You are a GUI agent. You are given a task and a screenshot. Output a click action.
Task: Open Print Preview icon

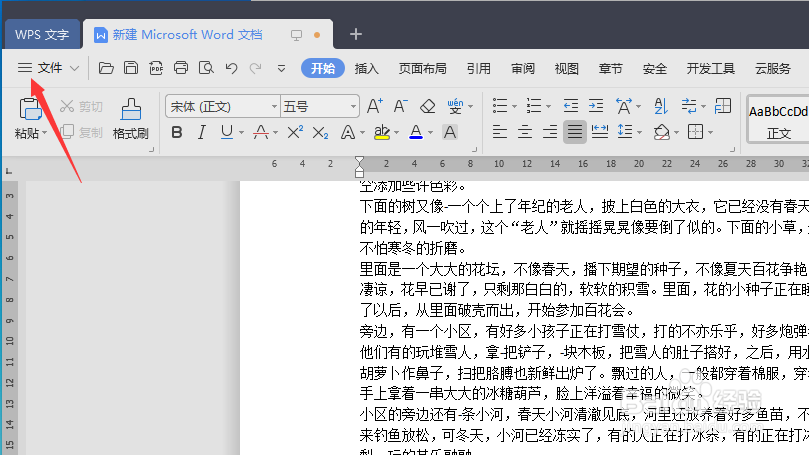pos(206,68)
